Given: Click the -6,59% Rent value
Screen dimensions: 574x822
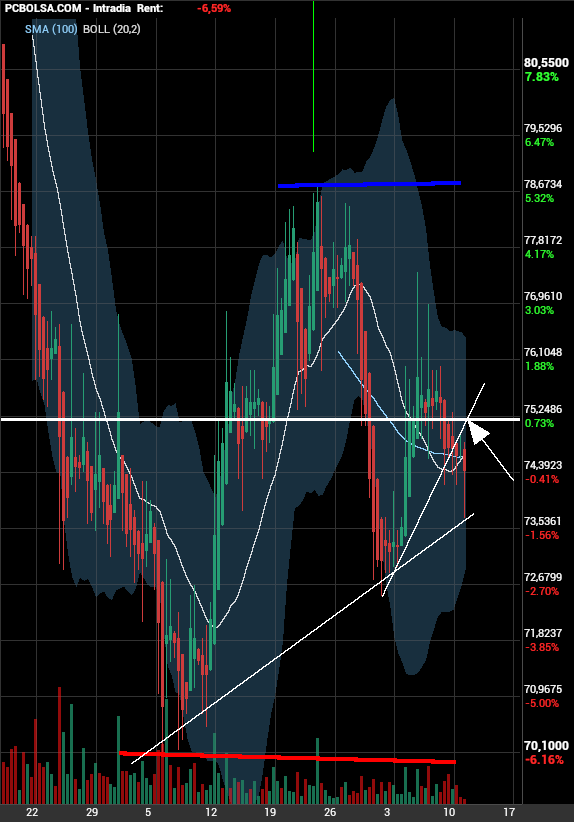Looking at the screenshot, I should (214, 8).
